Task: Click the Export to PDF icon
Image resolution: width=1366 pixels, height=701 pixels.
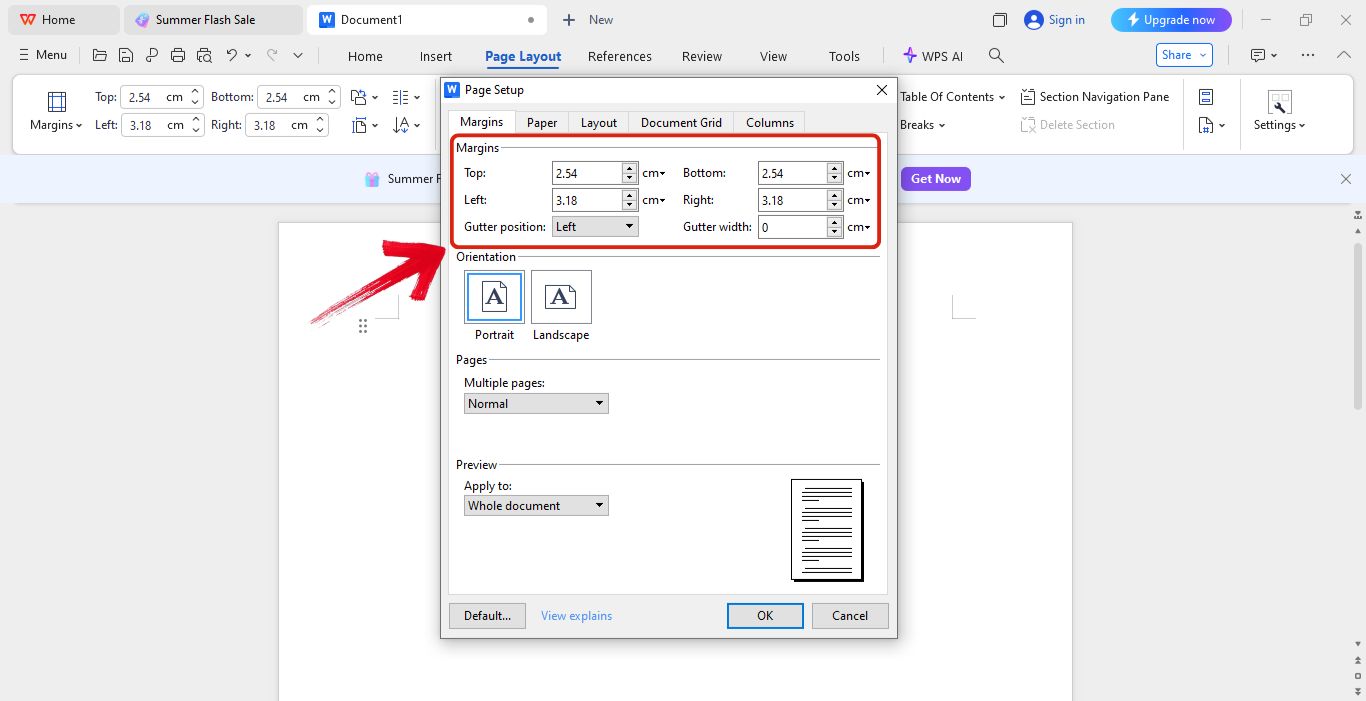Action: (152, 55)
